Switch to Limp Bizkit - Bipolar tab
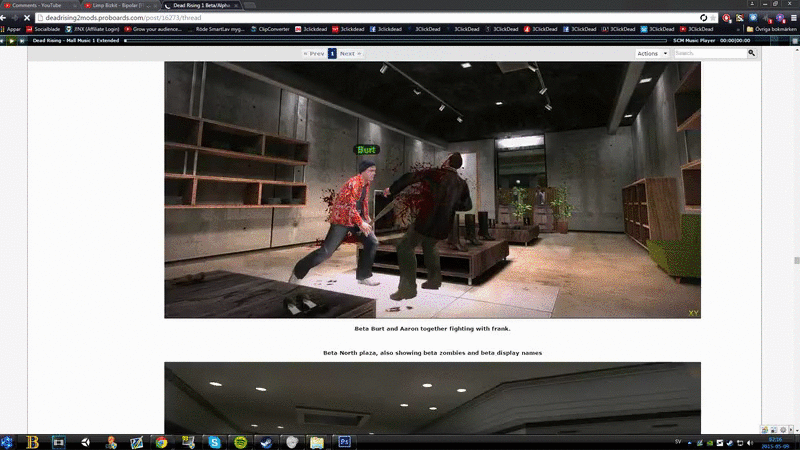Image resolution: width=800 pixels, height=450 pixels. point(118,5)
